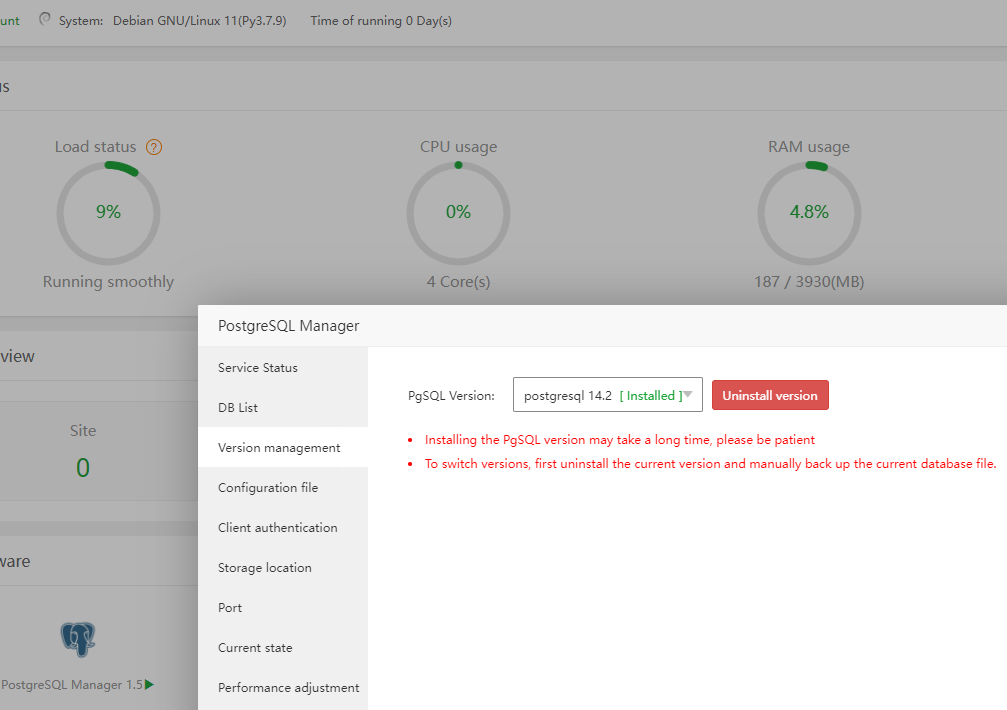Click the dropdown arrow in the version selector
Image resolution: width=1007 pixels, height=710 pixels.
point(688,395)
